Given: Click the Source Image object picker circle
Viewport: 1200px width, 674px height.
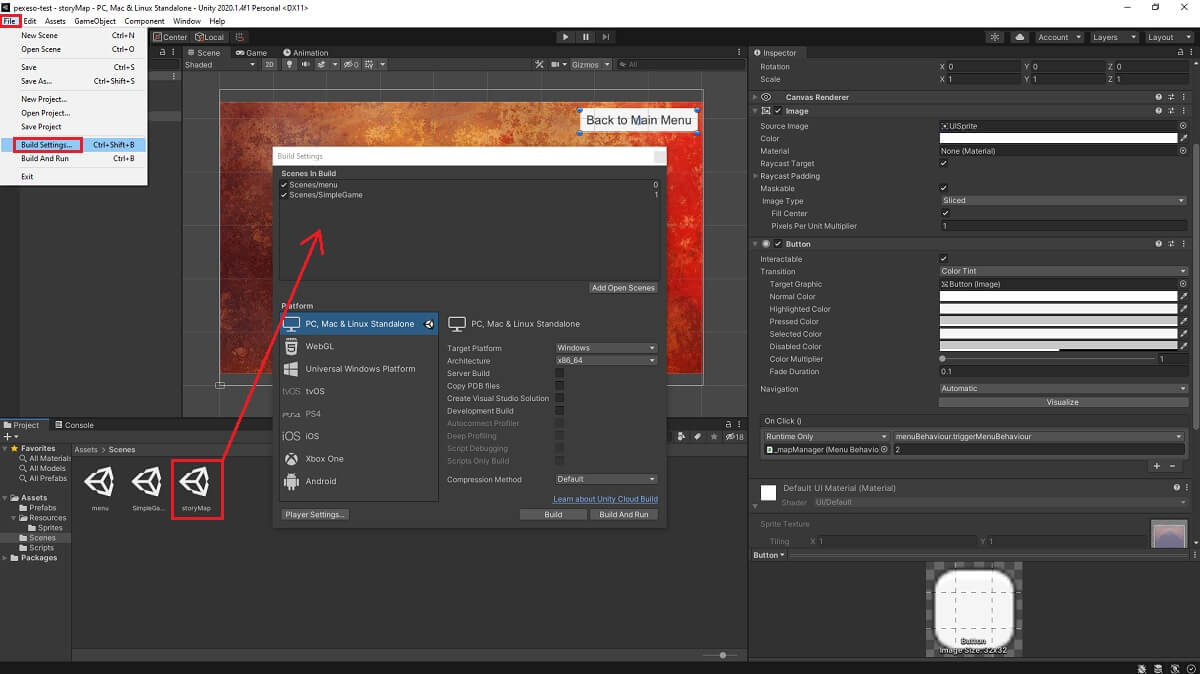Looking at the screenshot, I should coord(1183,126).
